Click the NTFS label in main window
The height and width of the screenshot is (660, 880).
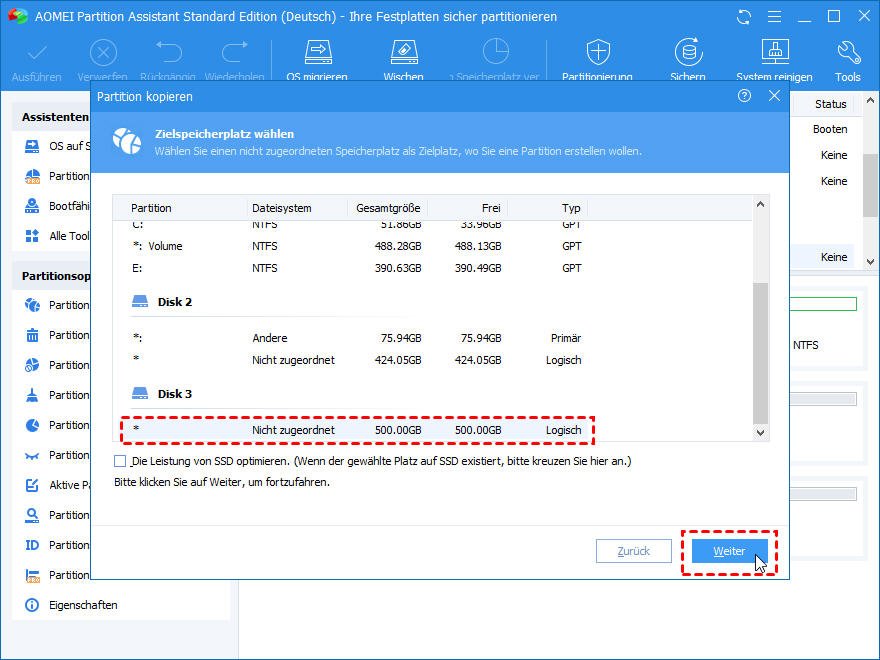click(805, 346)
